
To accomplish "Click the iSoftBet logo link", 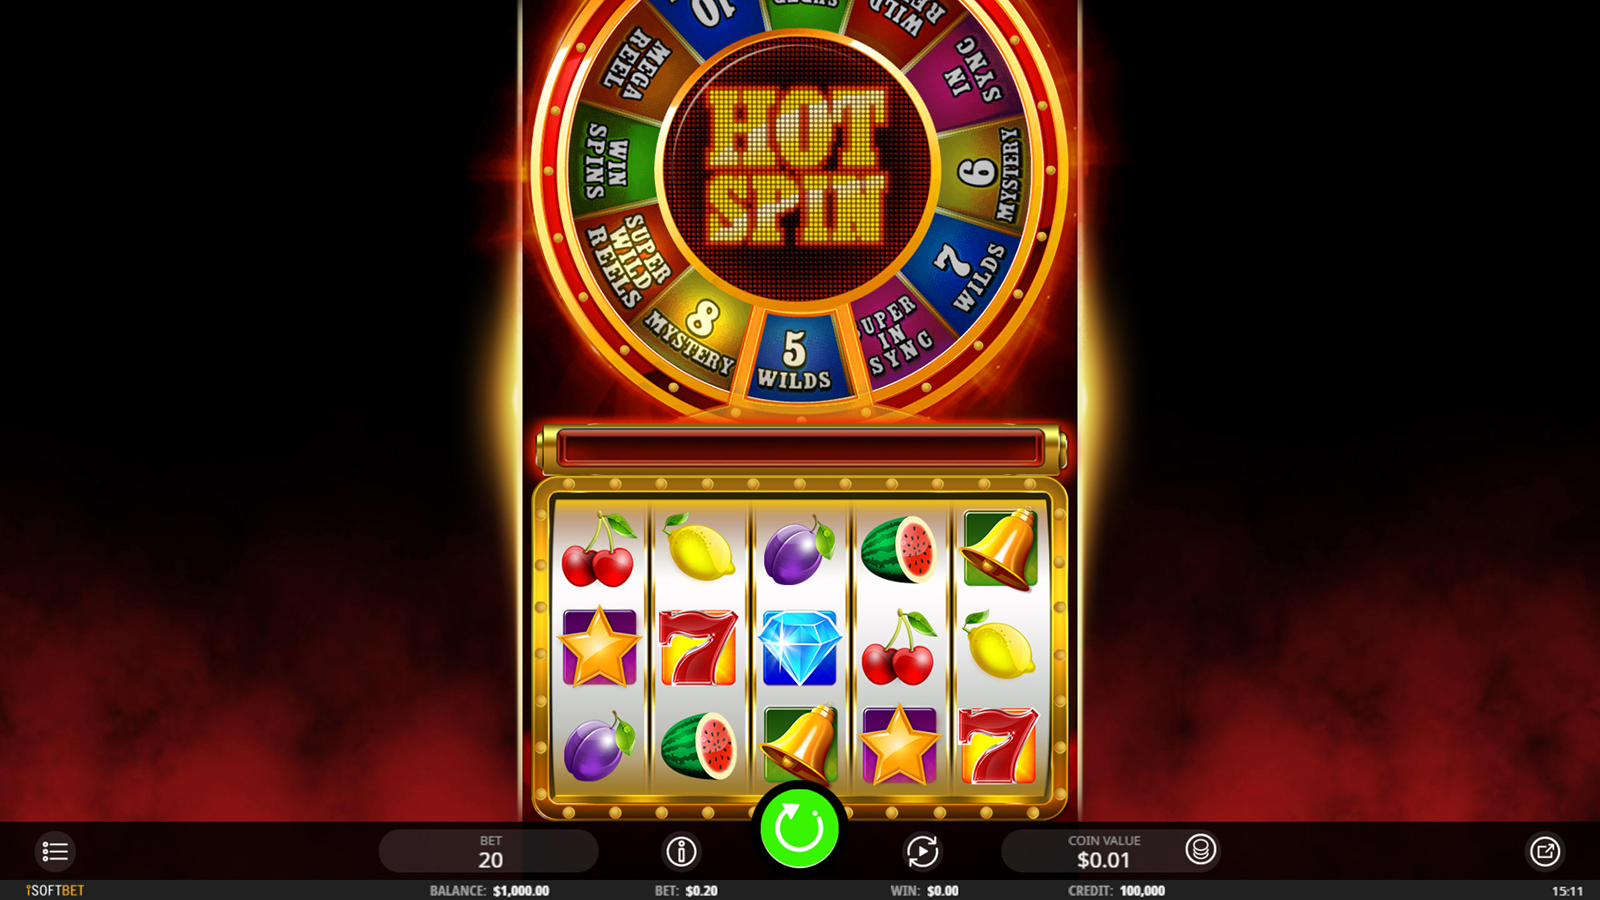I will pos(55,890).
